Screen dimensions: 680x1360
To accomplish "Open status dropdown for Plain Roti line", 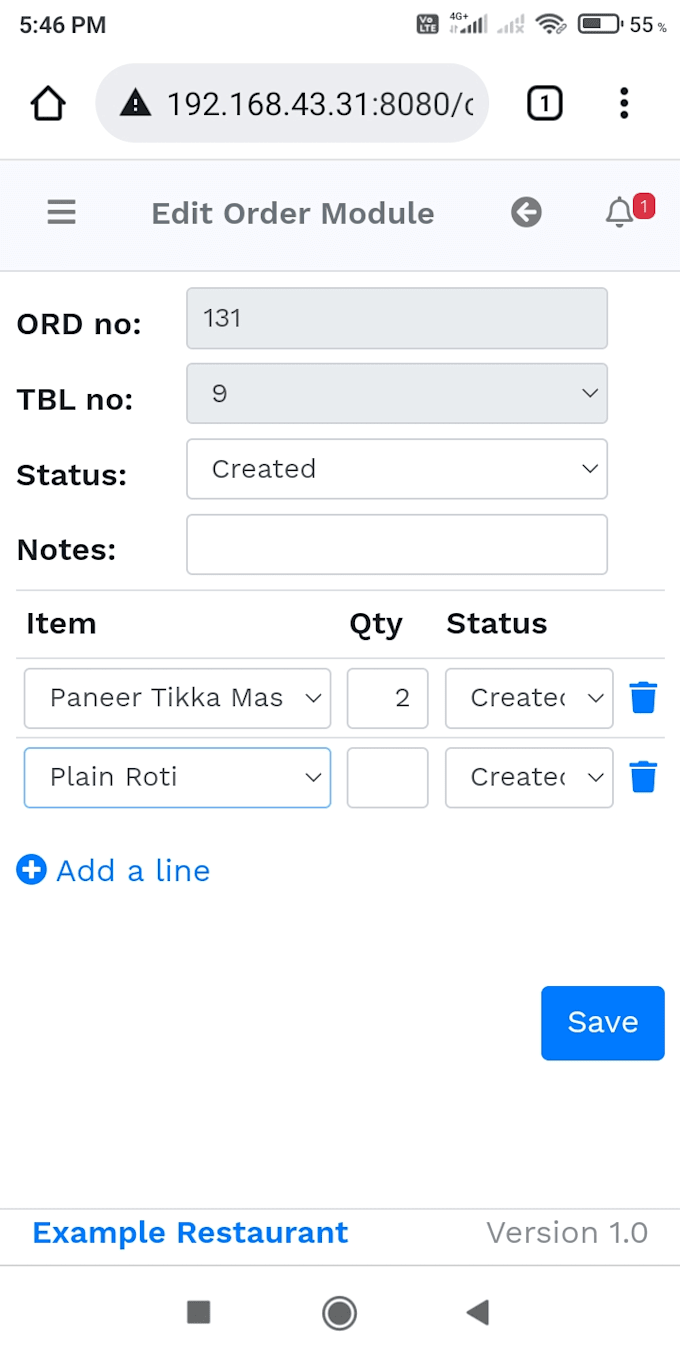I will point(529,777).
